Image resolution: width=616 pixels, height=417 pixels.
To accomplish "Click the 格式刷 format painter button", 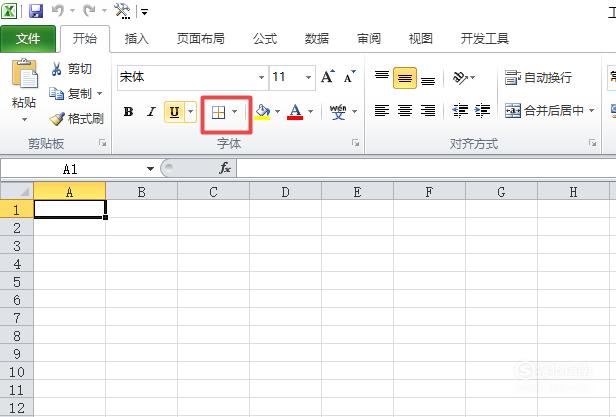I will (77, 118).
